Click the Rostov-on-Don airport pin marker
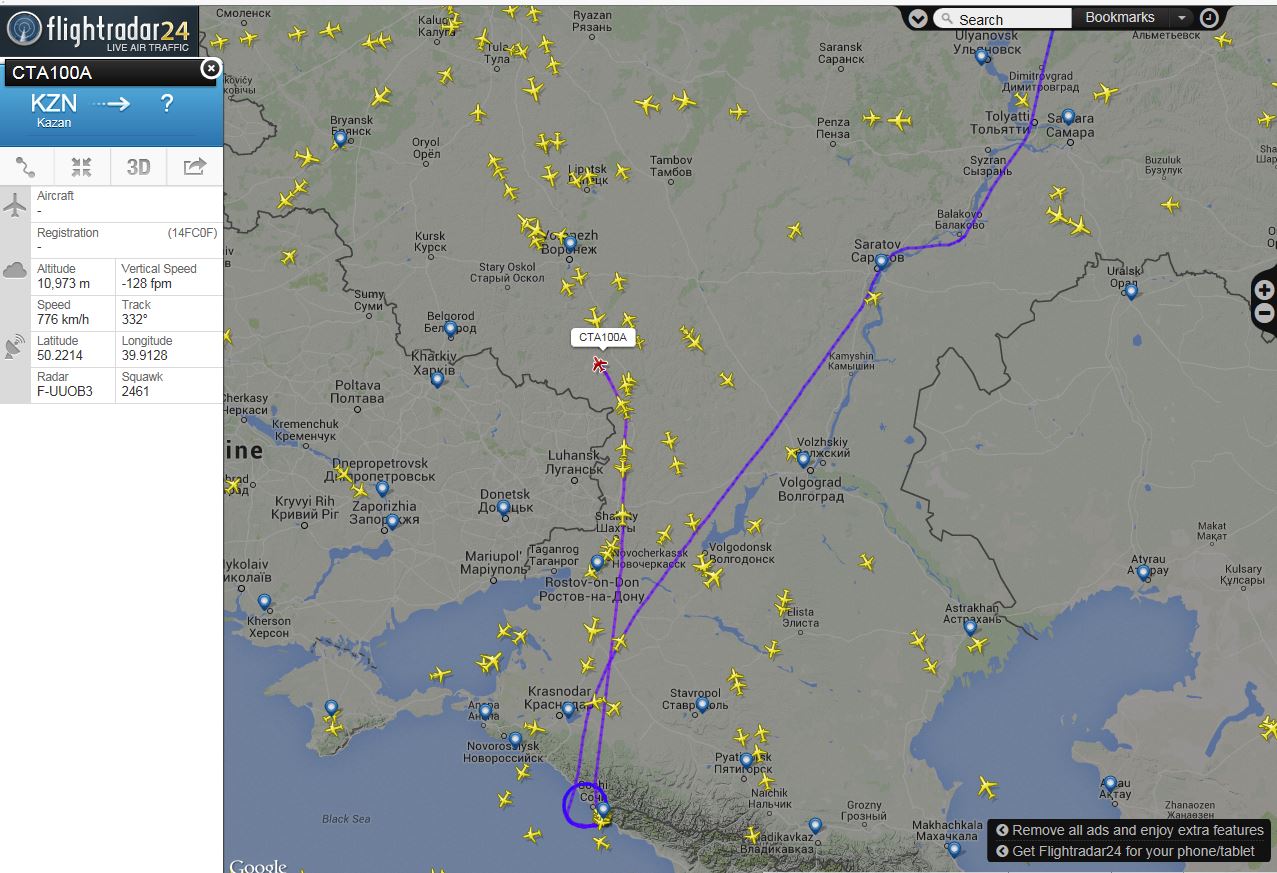The image size is (1277, 873). pyautogui.click(x=597, y=563)
